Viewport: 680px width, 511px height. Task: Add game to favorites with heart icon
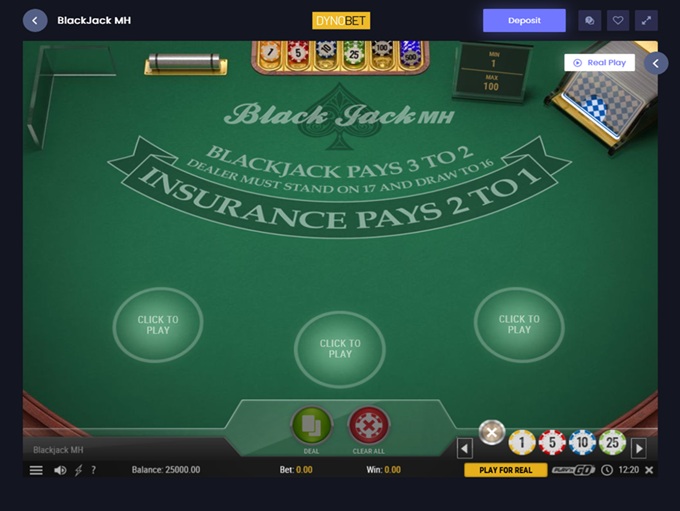coord(618,20)
